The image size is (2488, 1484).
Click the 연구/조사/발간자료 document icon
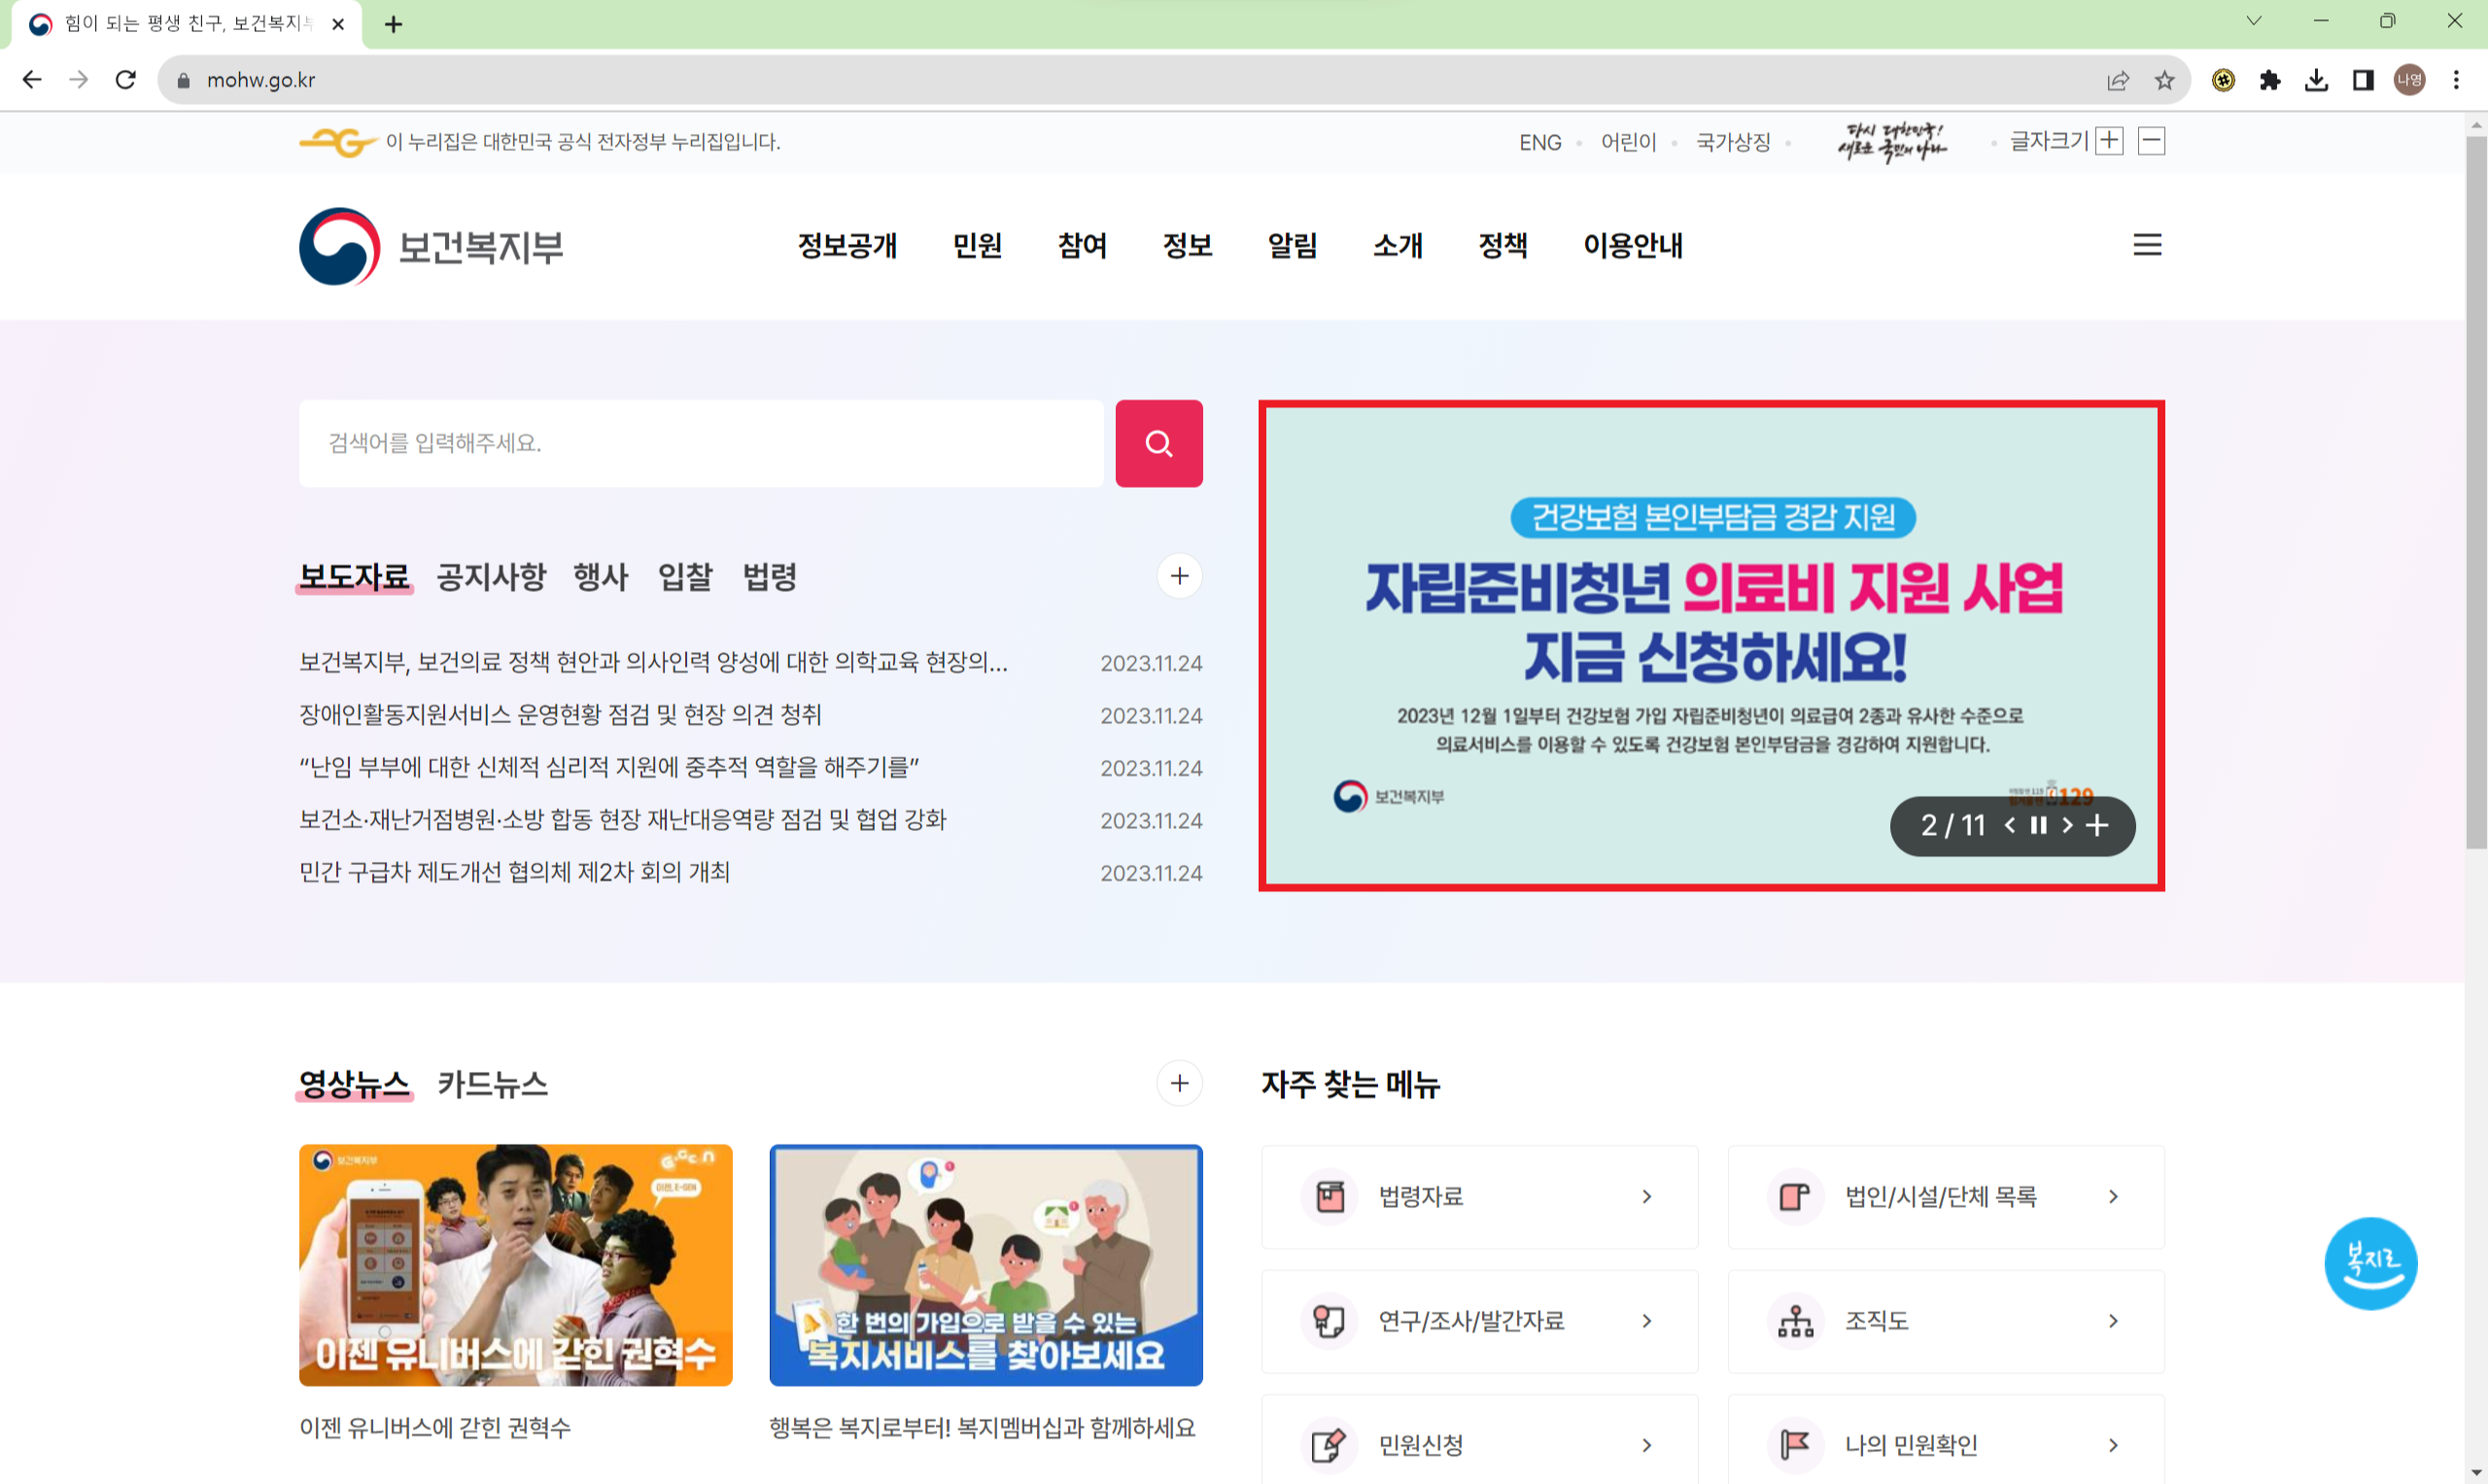1328,1320
